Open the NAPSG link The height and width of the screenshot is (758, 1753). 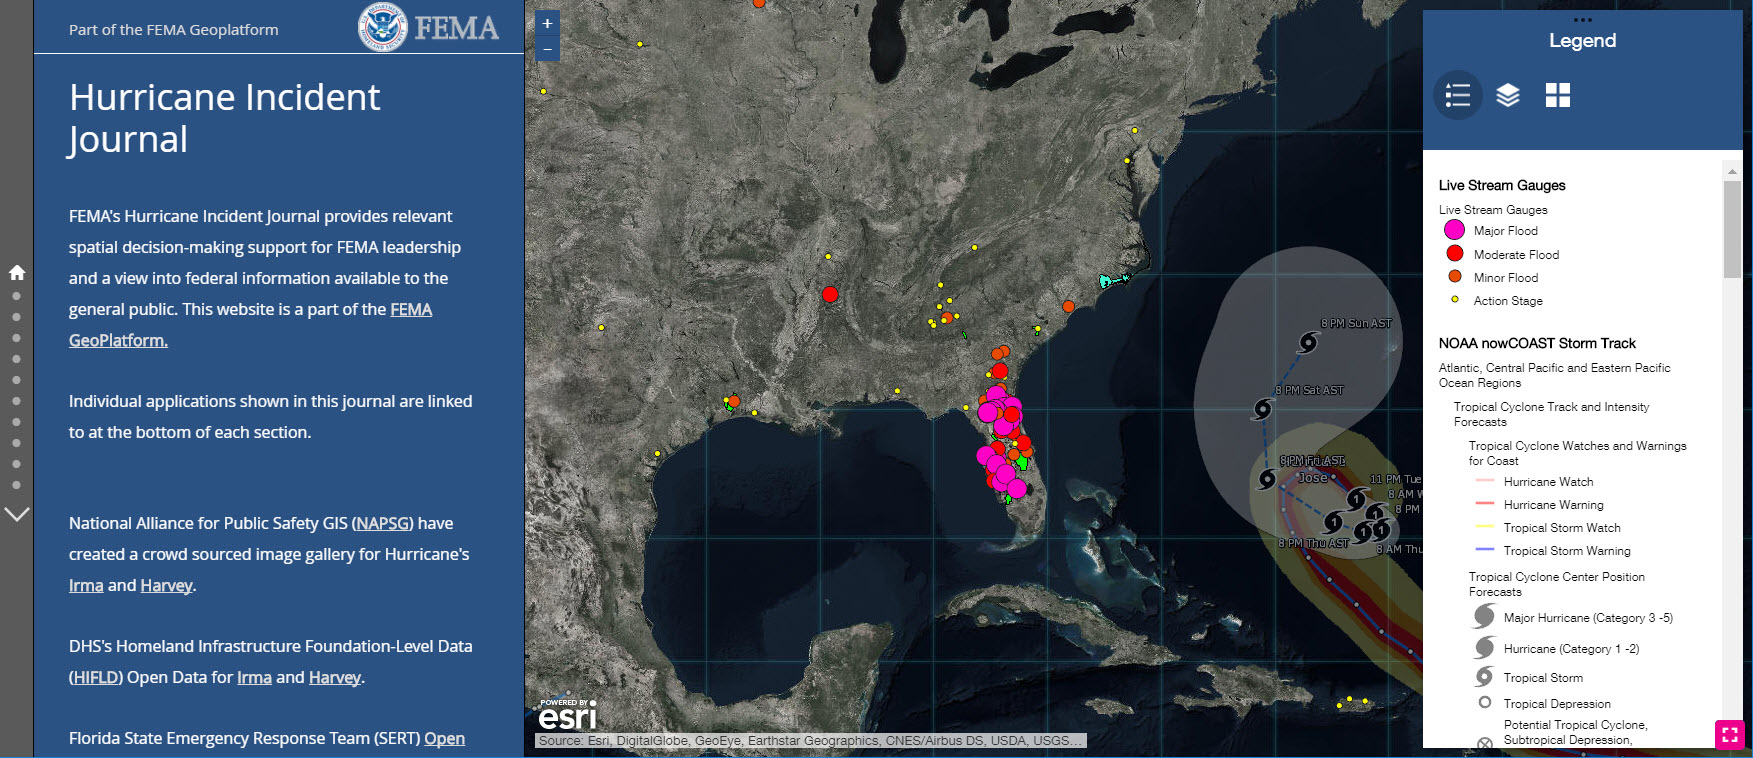pyautogui.click(x=382, y=523)
